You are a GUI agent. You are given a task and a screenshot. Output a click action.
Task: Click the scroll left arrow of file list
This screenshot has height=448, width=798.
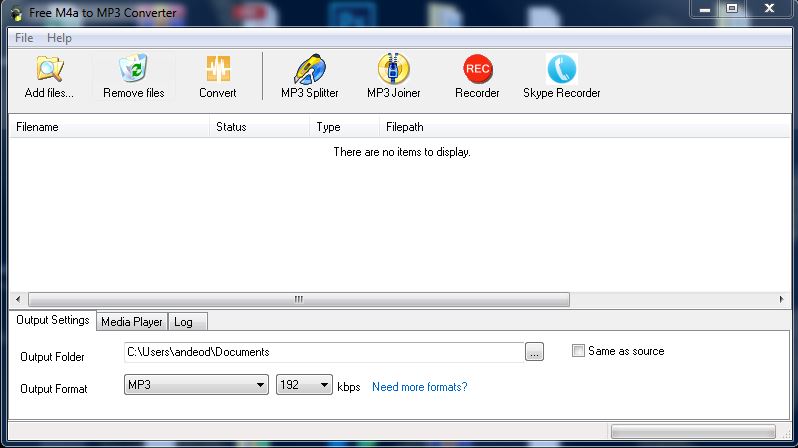pos(18,299)
